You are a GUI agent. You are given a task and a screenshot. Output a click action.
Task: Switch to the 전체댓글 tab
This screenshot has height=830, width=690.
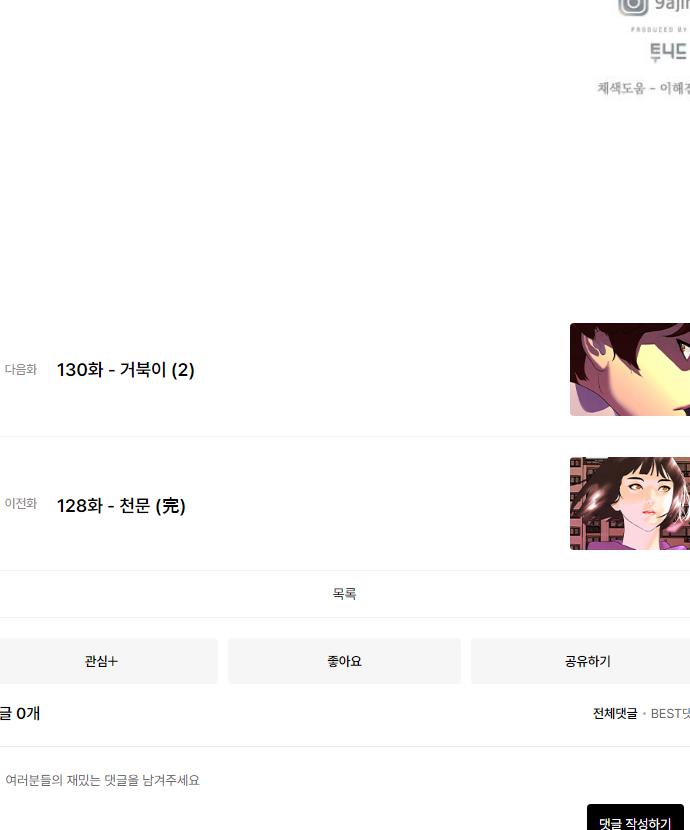(x=615, y=714)
